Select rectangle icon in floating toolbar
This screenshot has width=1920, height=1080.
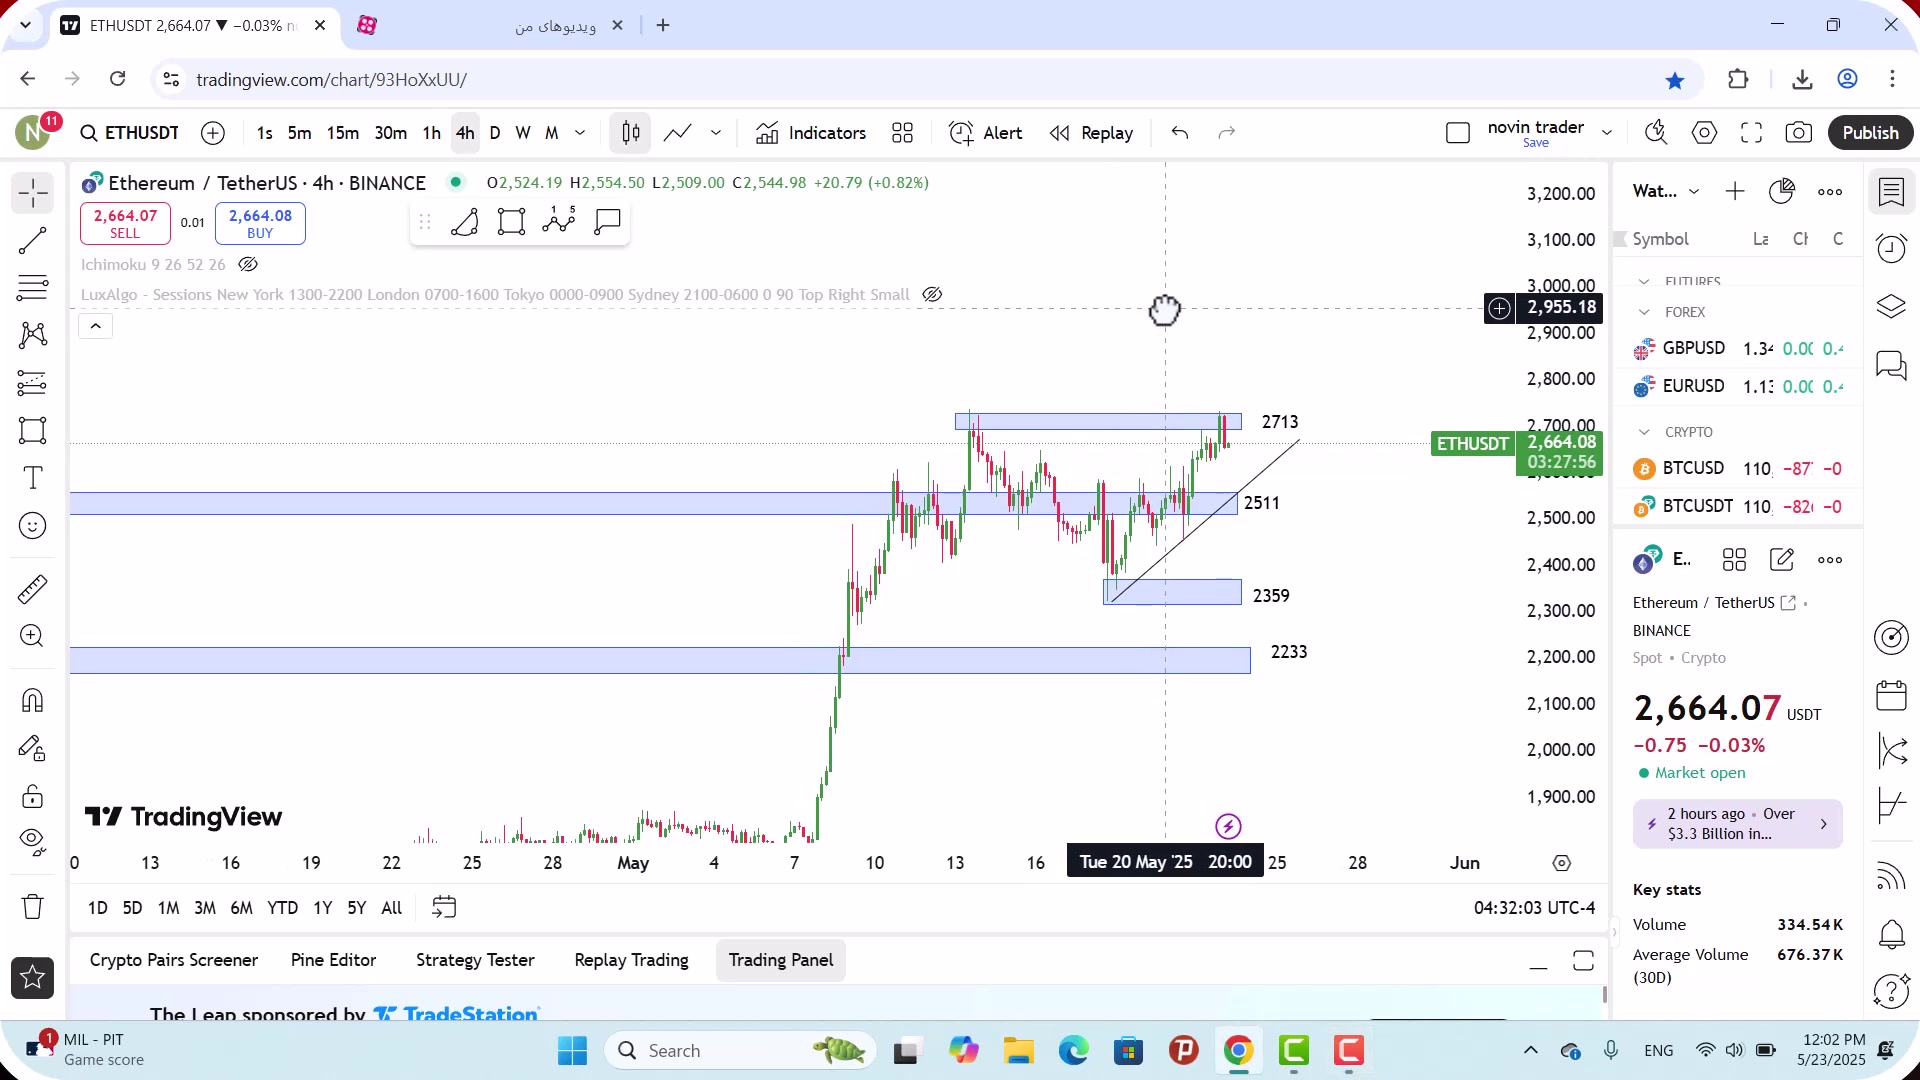click(512, 222)
